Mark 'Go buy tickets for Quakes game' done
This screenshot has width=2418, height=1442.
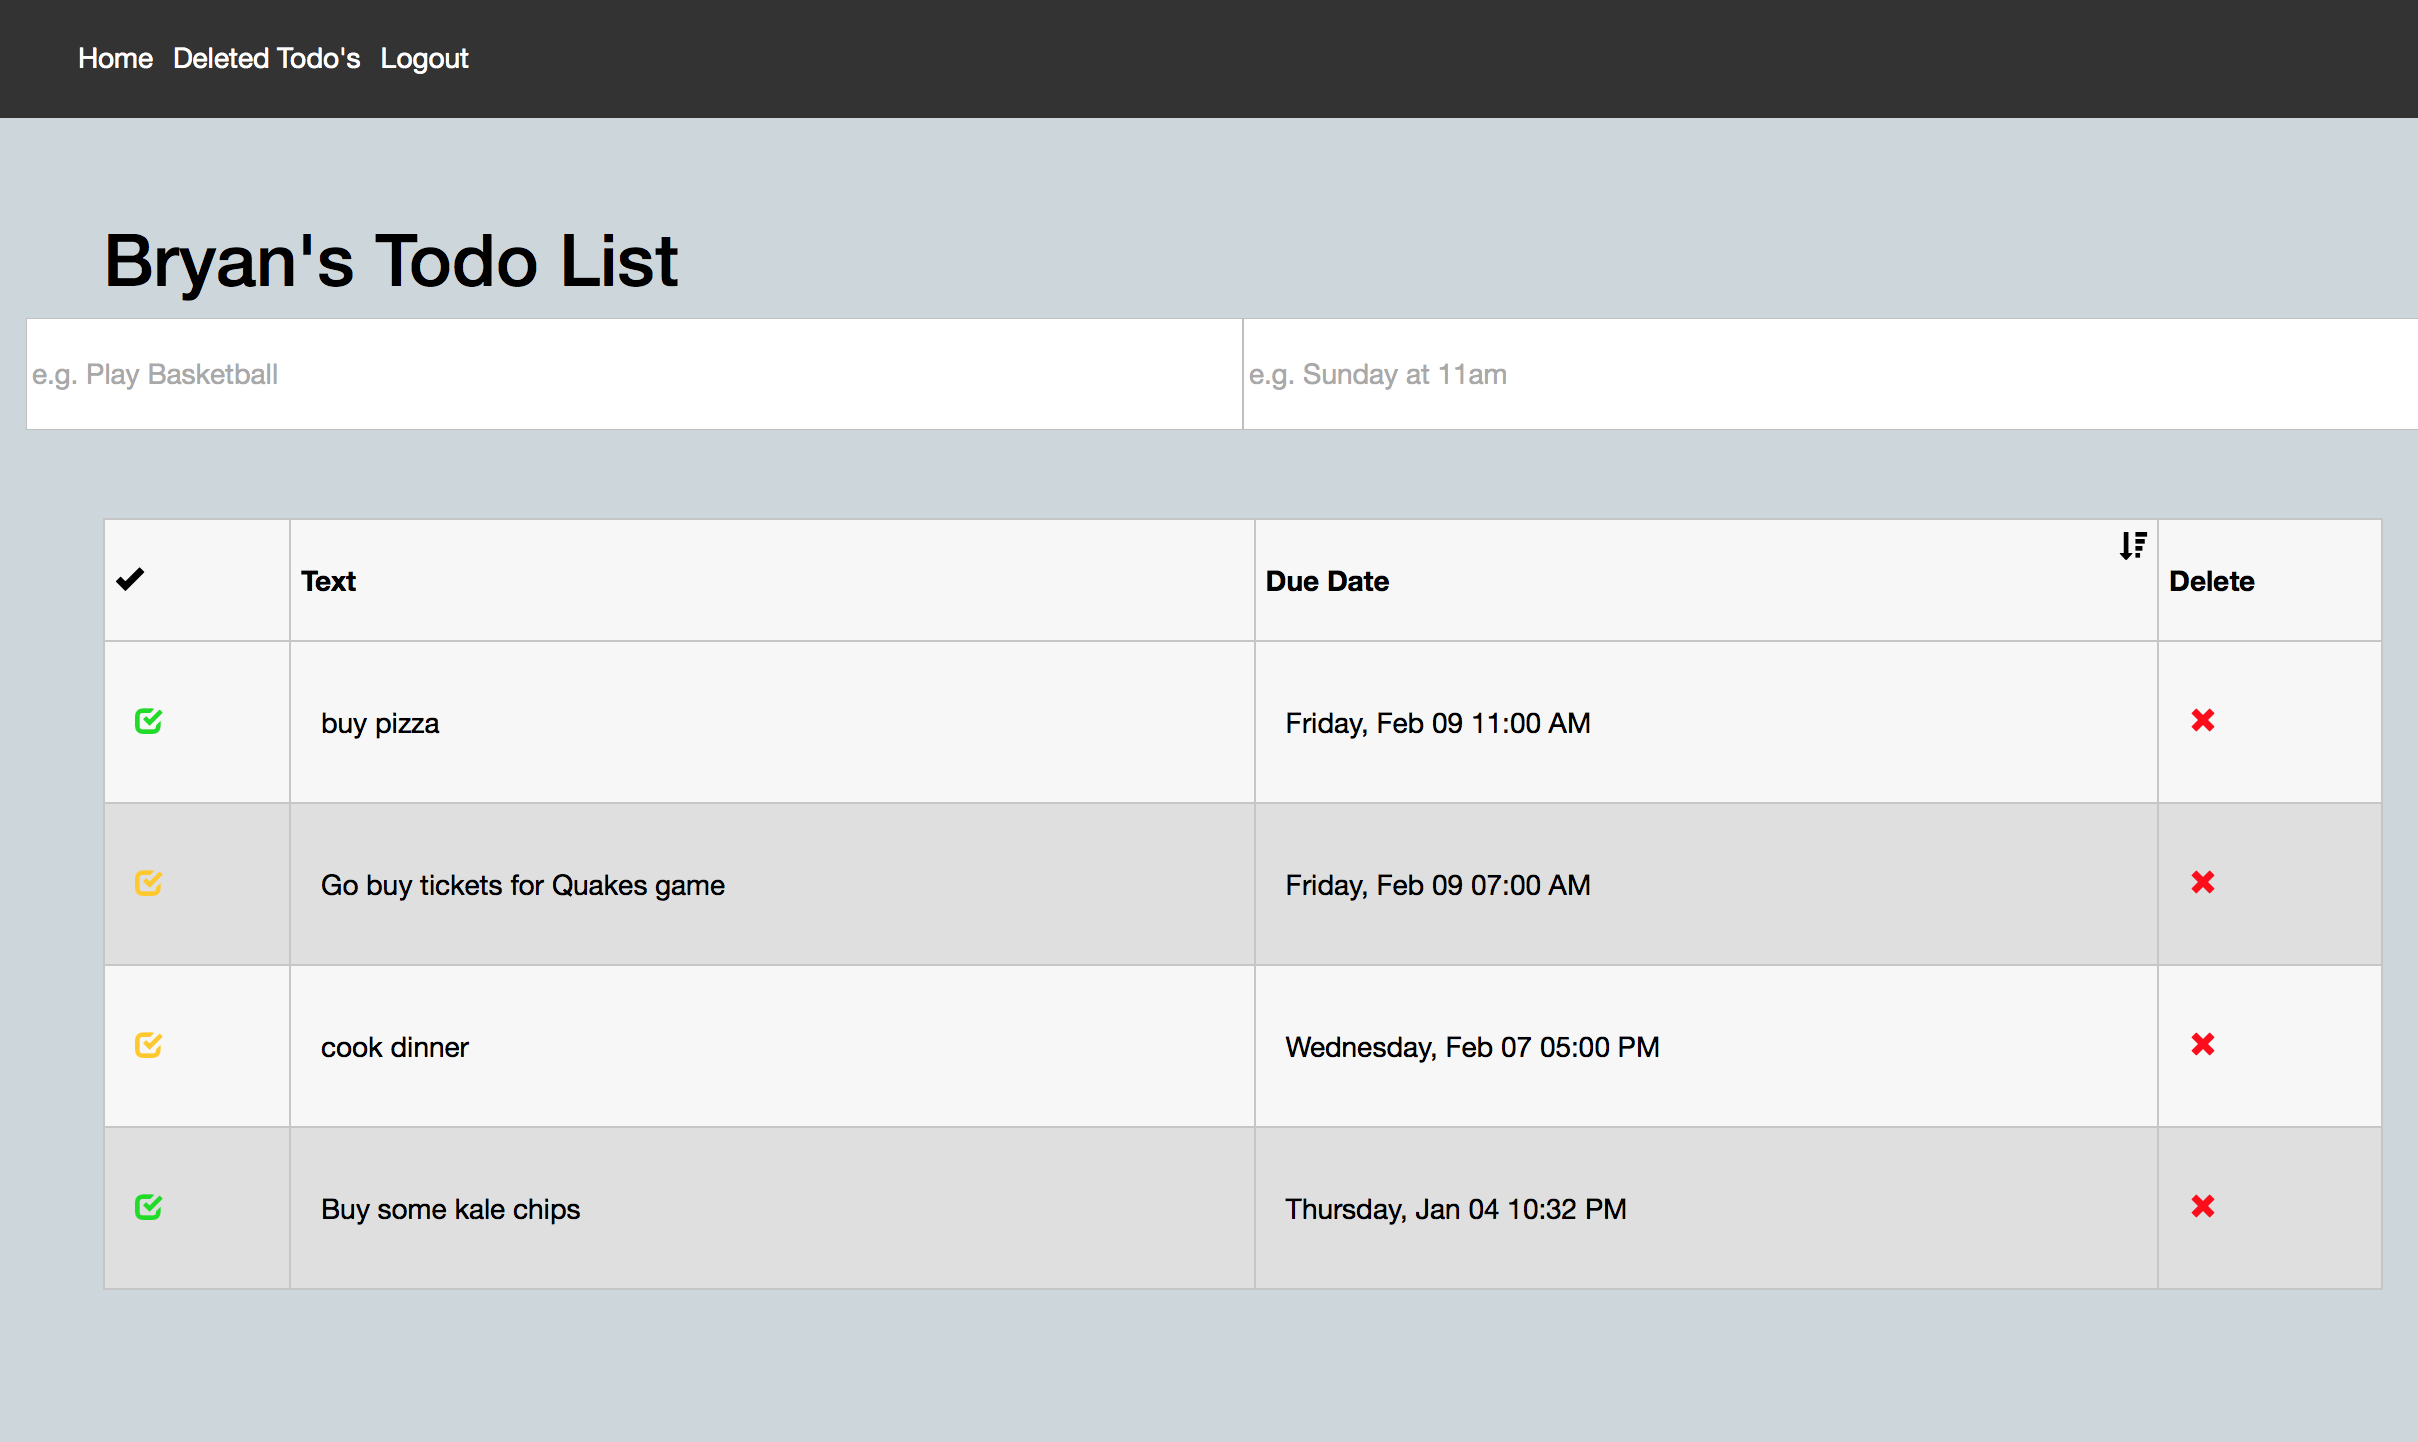148,883
